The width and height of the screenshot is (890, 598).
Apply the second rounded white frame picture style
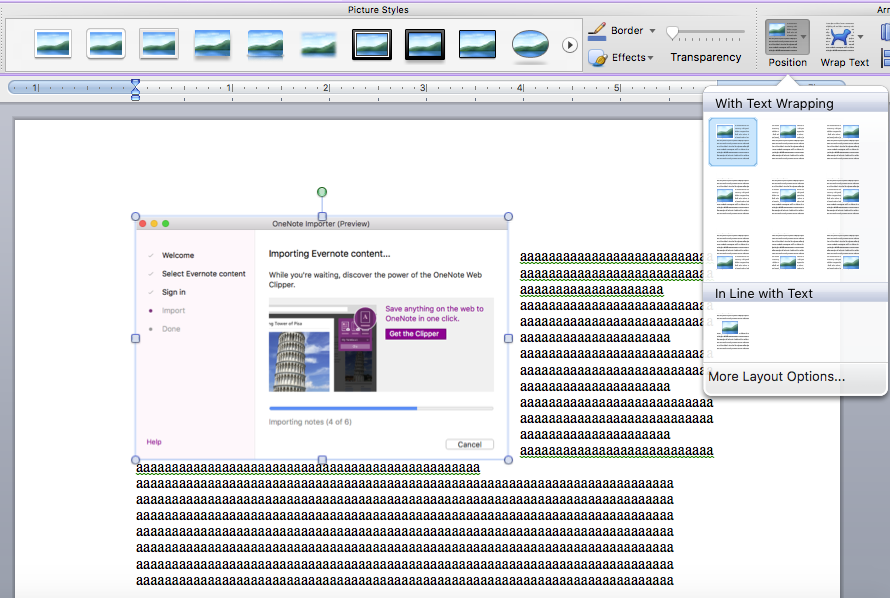point(106,44)
